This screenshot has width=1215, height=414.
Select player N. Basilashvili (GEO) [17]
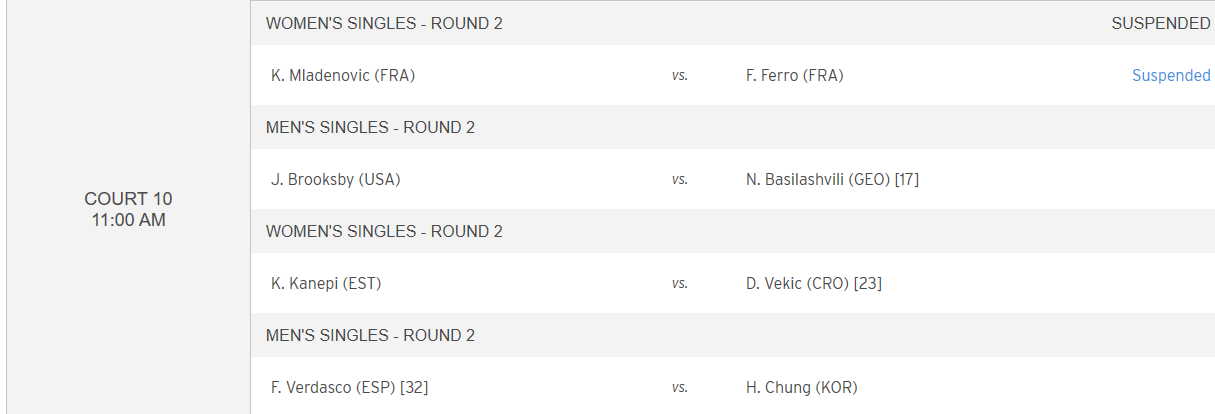tap(832, 179)
